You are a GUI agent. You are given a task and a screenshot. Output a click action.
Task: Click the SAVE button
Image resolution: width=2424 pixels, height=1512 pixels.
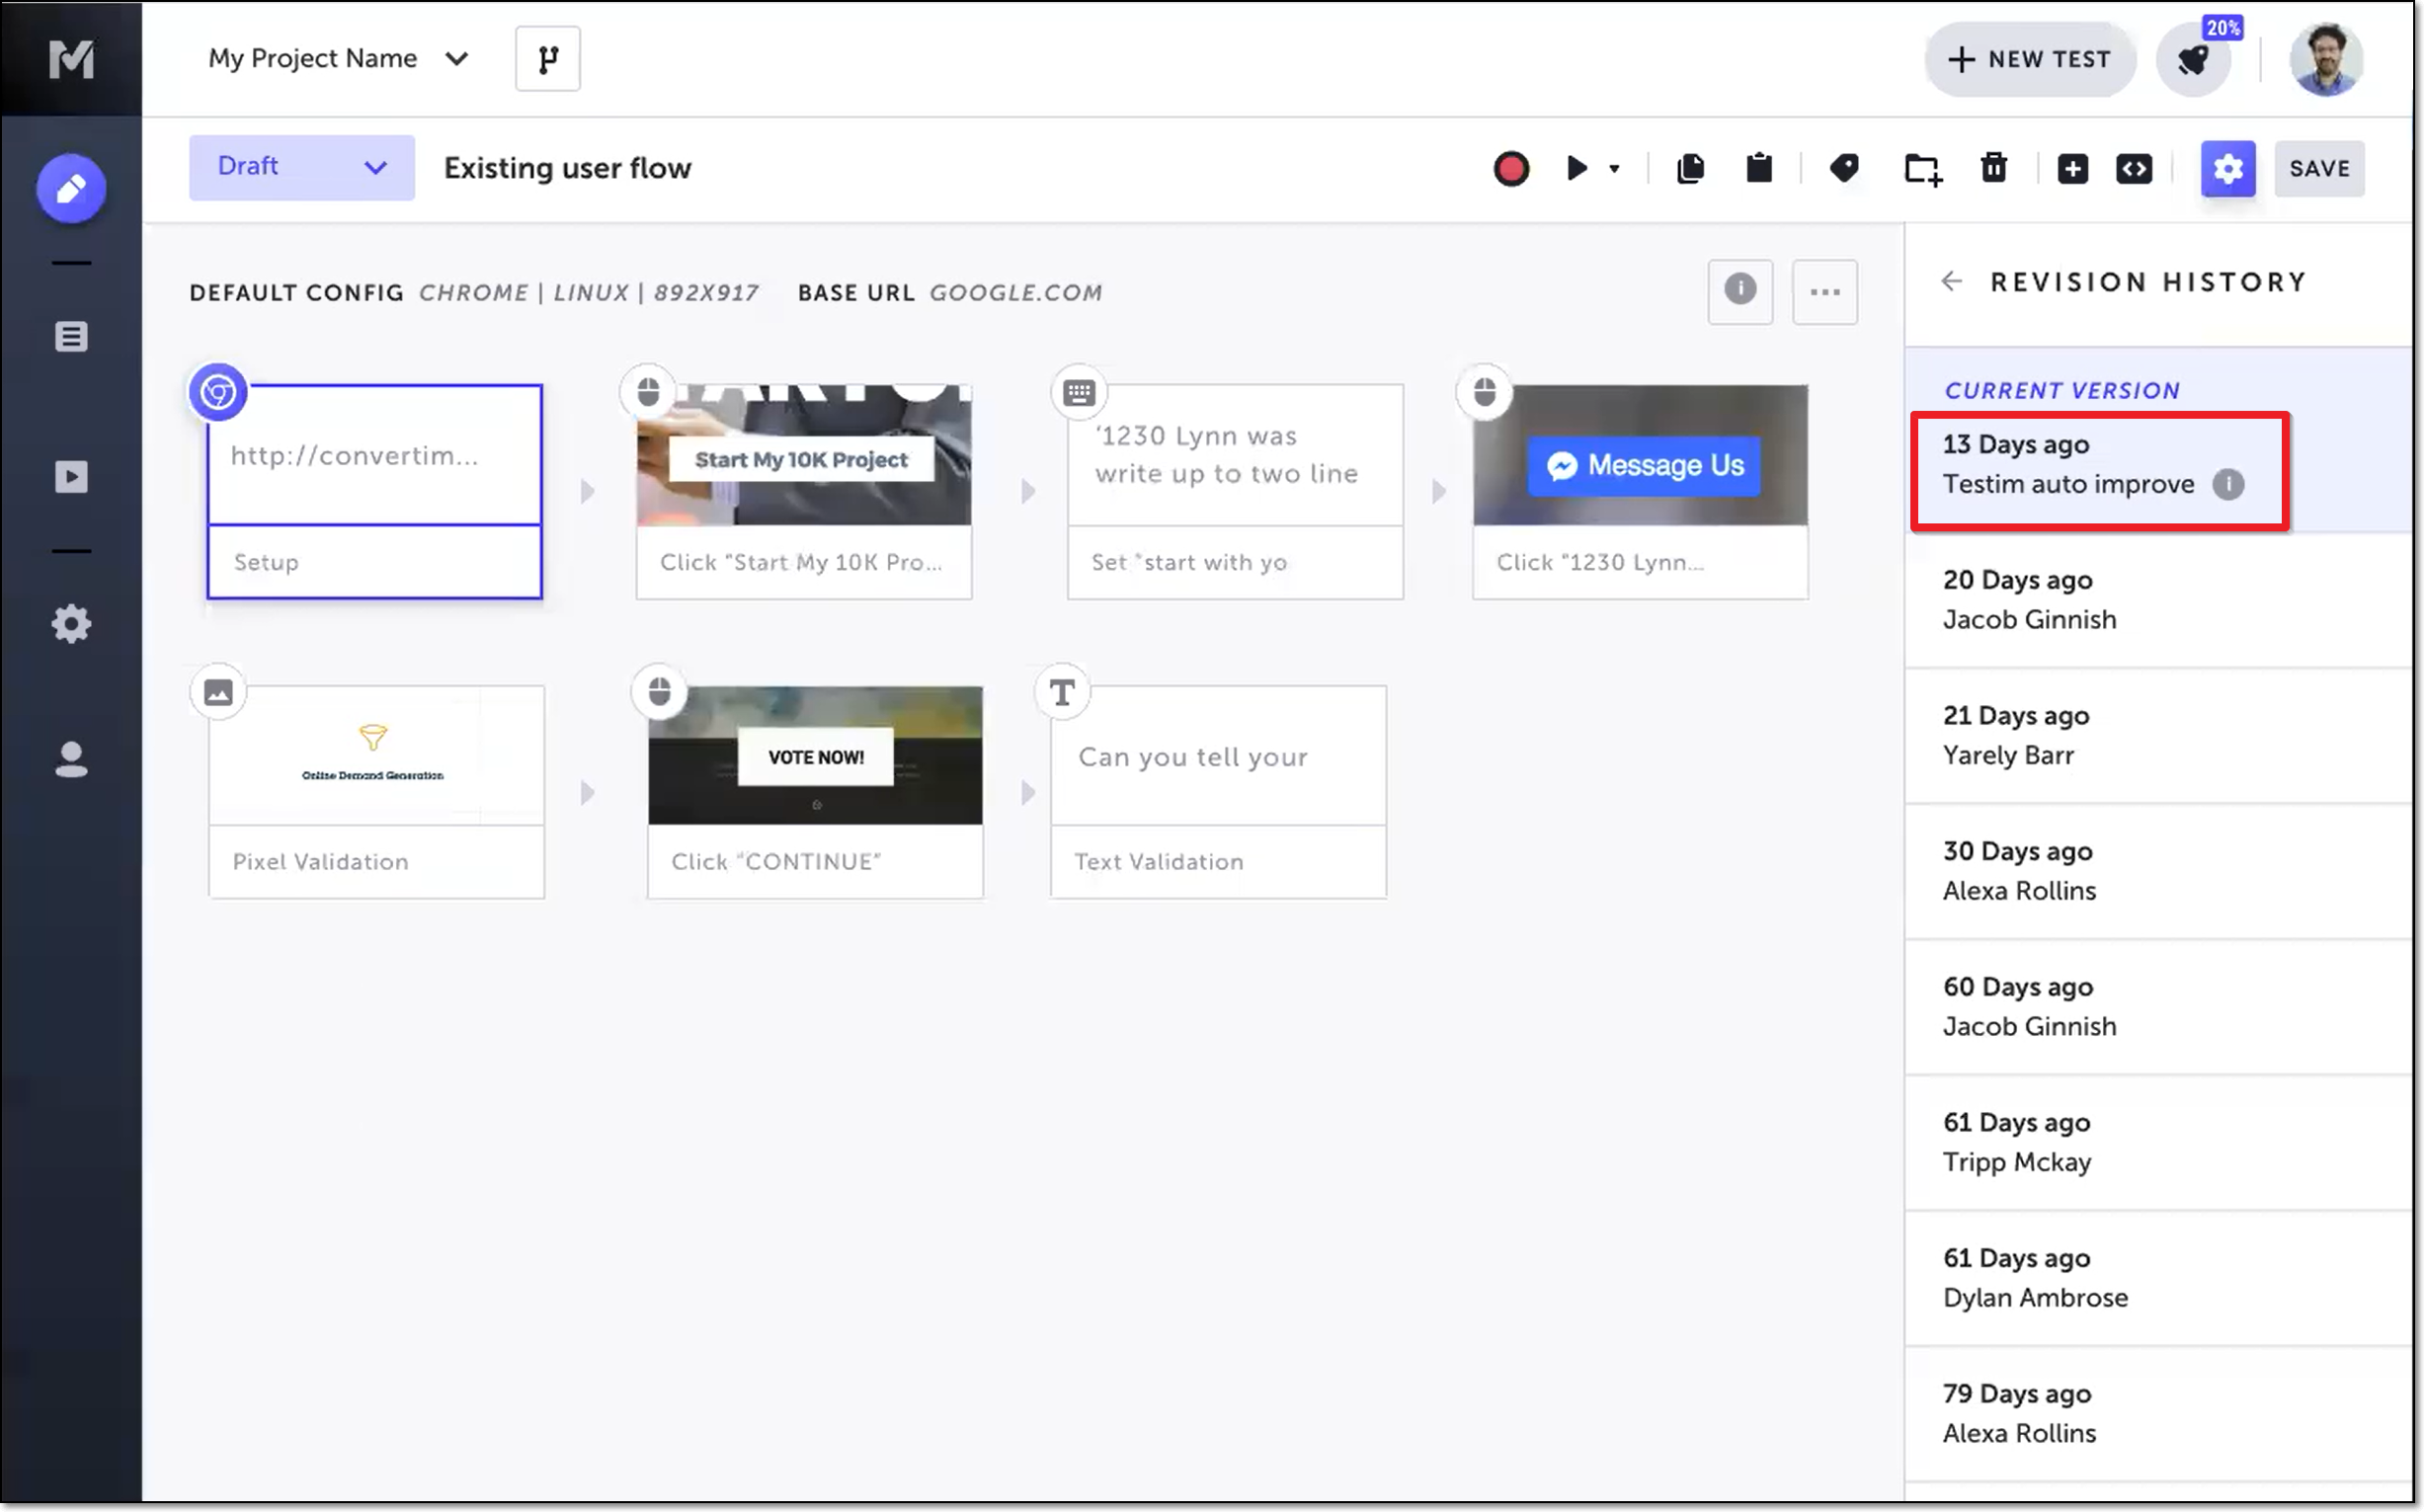coord(2318,169)
